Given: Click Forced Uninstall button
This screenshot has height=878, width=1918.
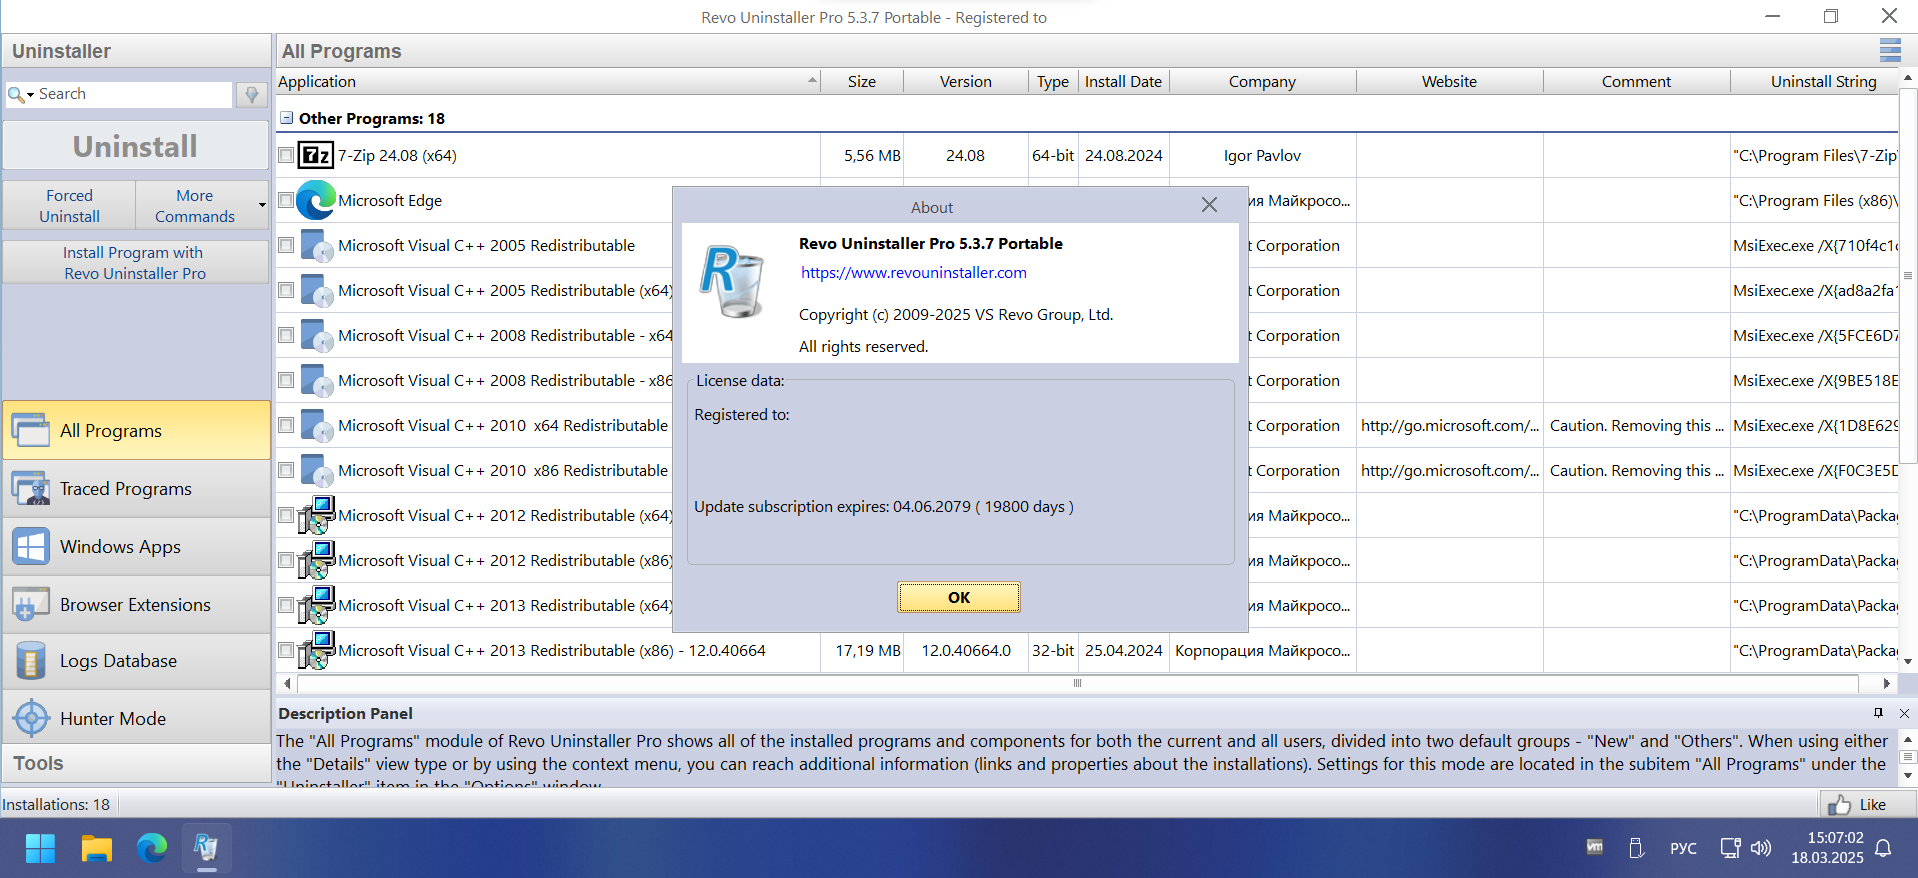Looking at the screenshot, I should (69, 205).
